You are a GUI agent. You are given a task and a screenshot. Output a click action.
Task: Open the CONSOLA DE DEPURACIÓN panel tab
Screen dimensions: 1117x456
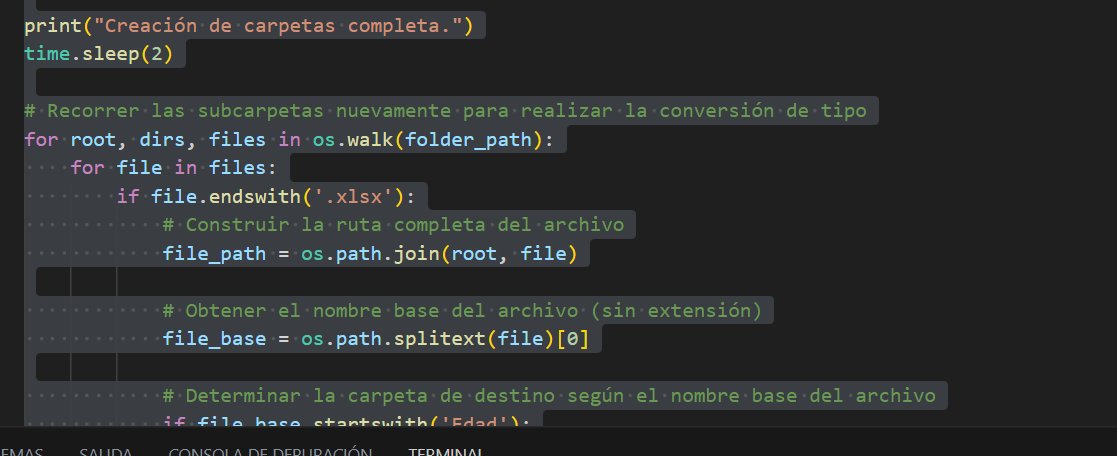click(x=270, y=452)
